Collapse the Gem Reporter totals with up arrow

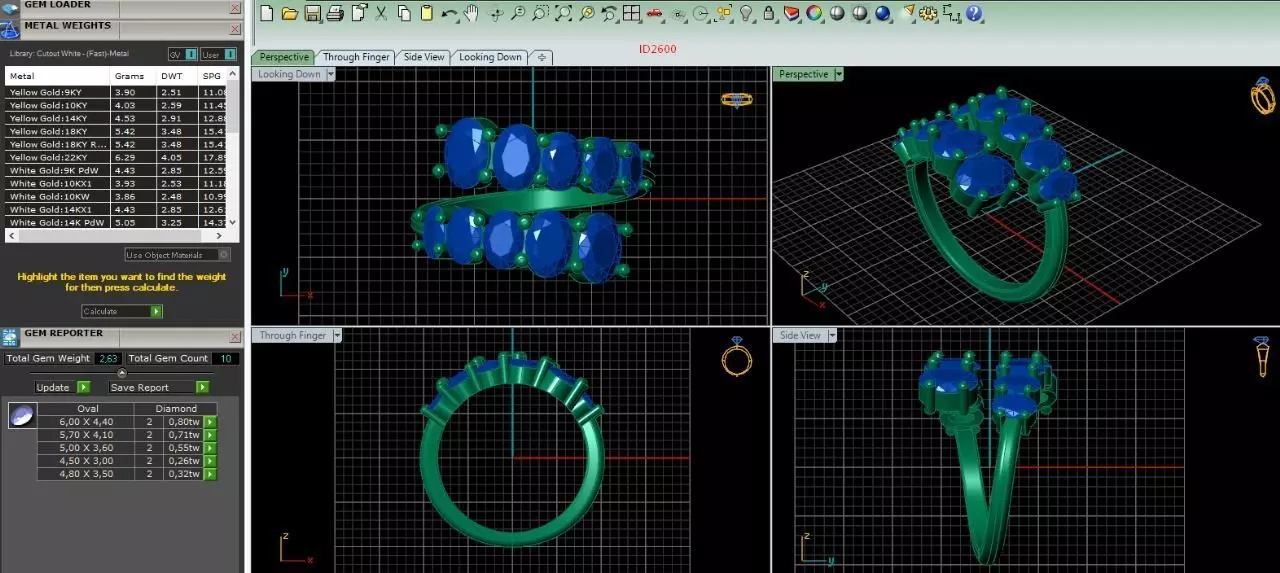122,372
